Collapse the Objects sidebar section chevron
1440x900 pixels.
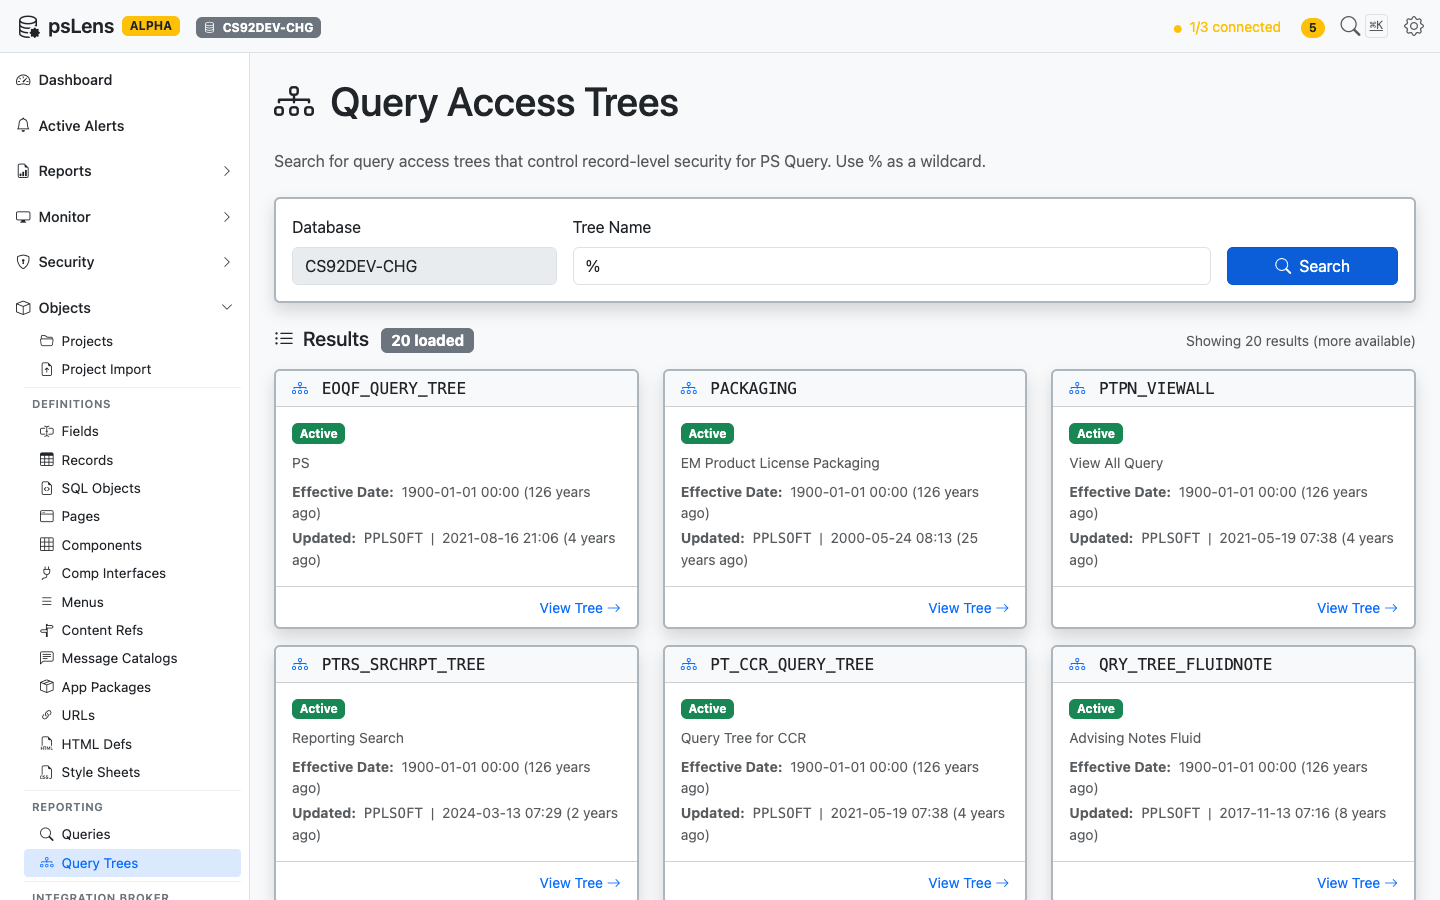click(x=227, y=308)
